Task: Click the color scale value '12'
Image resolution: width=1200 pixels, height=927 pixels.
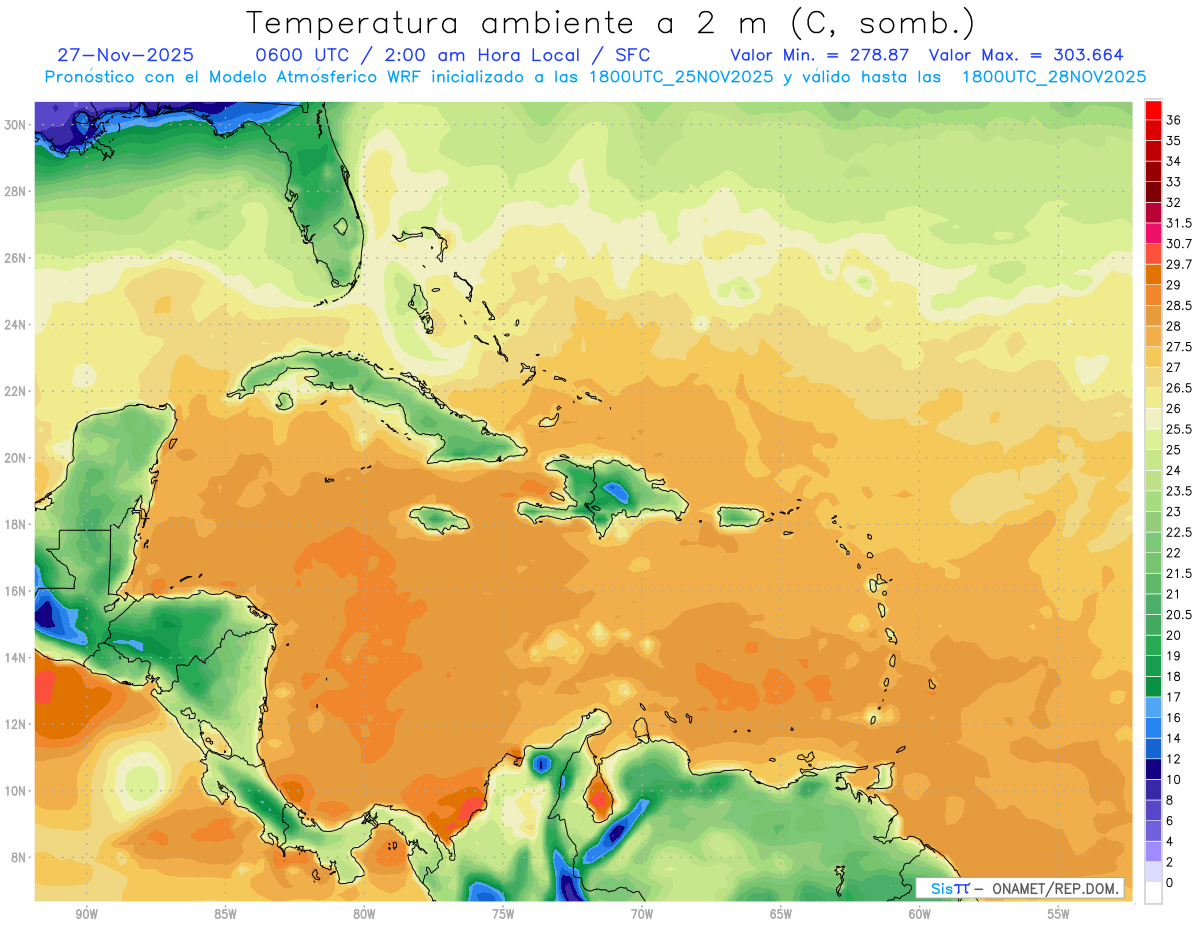Action: click(1174, 759)
